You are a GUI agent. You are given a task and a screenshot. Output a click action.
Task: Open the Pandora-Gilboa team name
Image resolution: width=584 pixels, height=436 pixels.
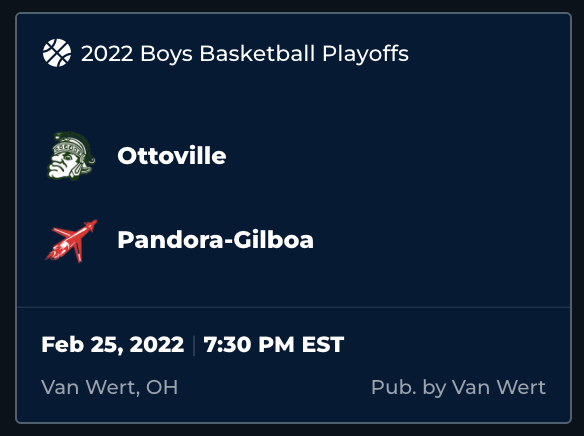[x=215, y=240]
